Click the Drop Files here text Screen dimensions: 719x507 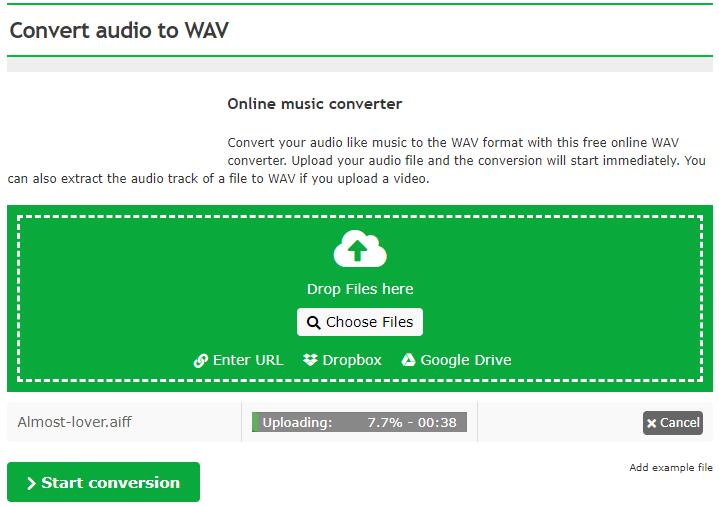point(360,289)
